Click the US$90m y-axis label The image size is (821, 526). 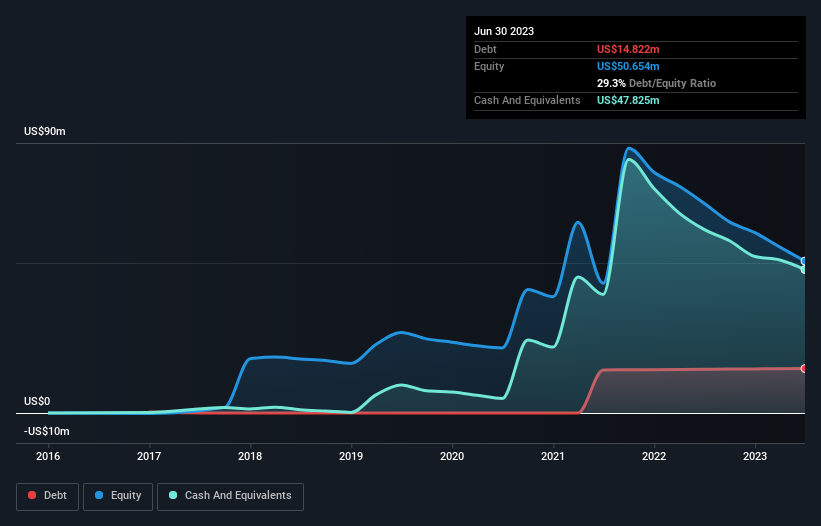(x=45, y=131)
